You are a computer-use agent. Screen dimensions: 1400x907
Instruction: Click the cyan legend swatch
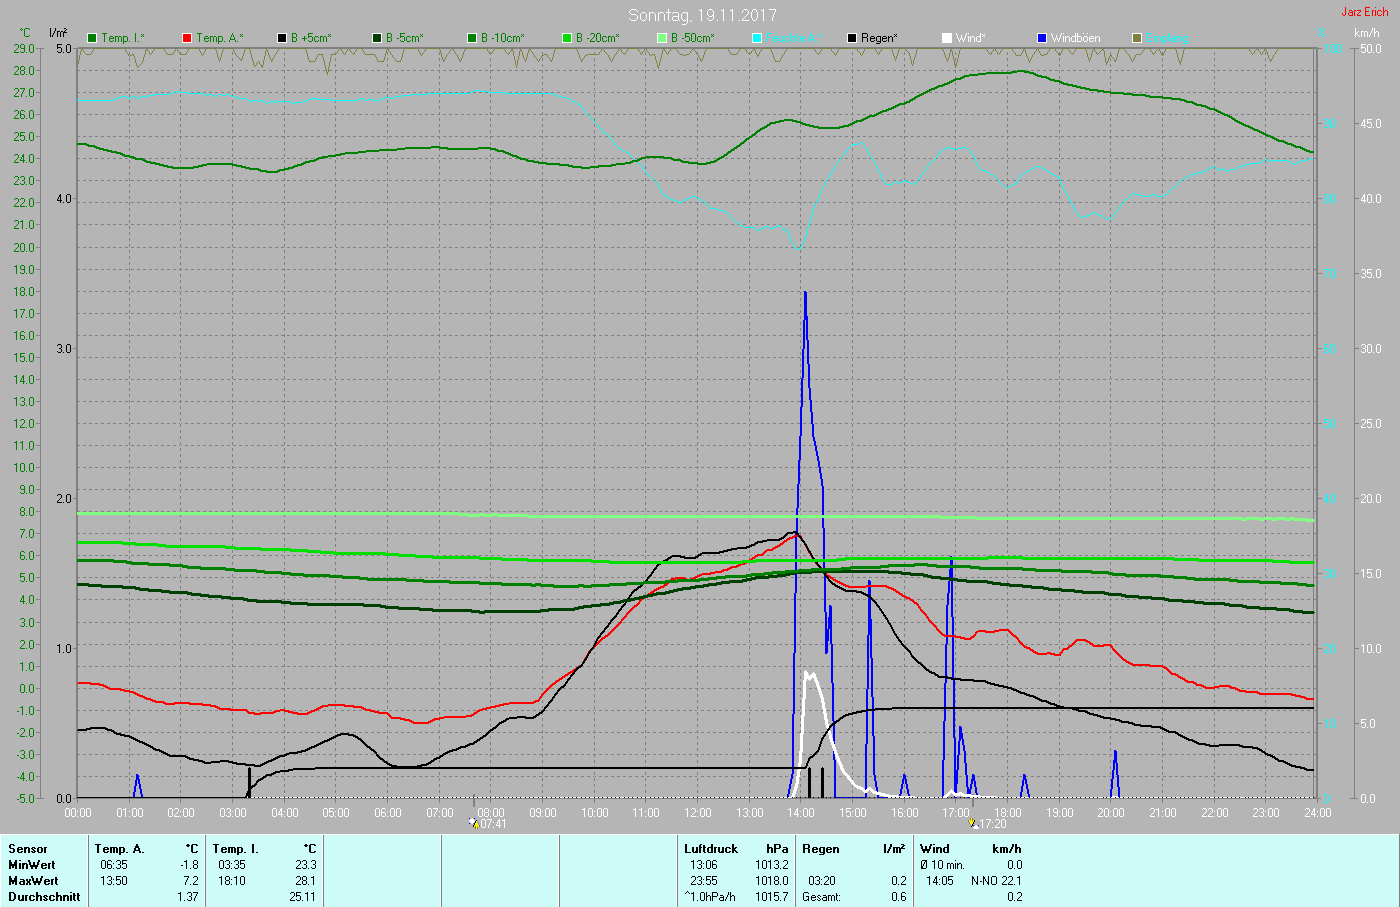[757, 38]
